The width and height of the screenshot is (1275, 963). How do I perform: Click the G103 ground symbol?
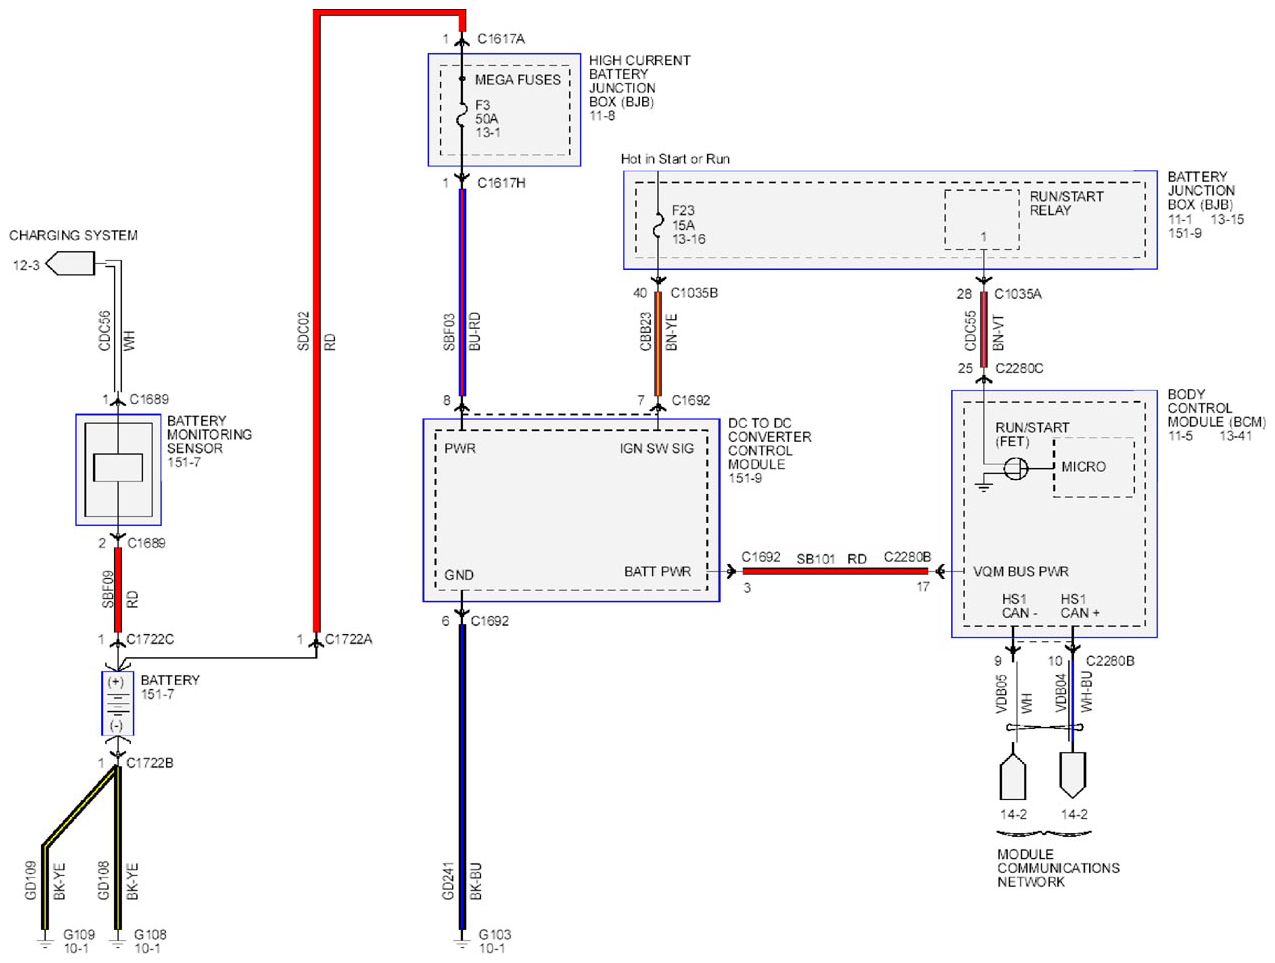(461, 942)
